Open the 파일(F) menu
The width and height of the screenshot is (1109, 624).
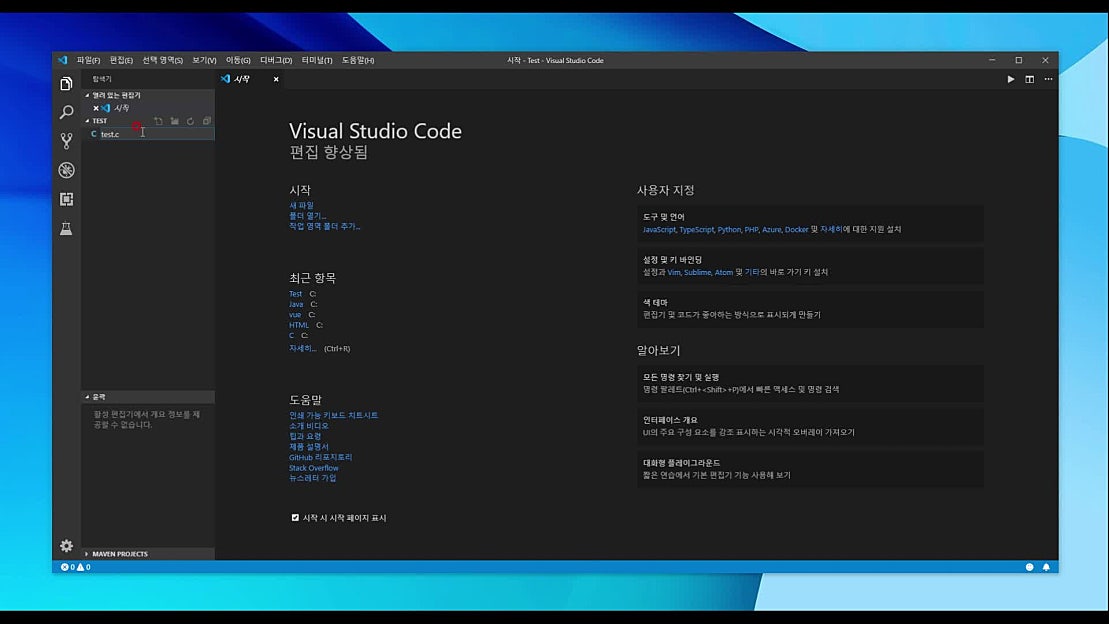coord(91,60)
